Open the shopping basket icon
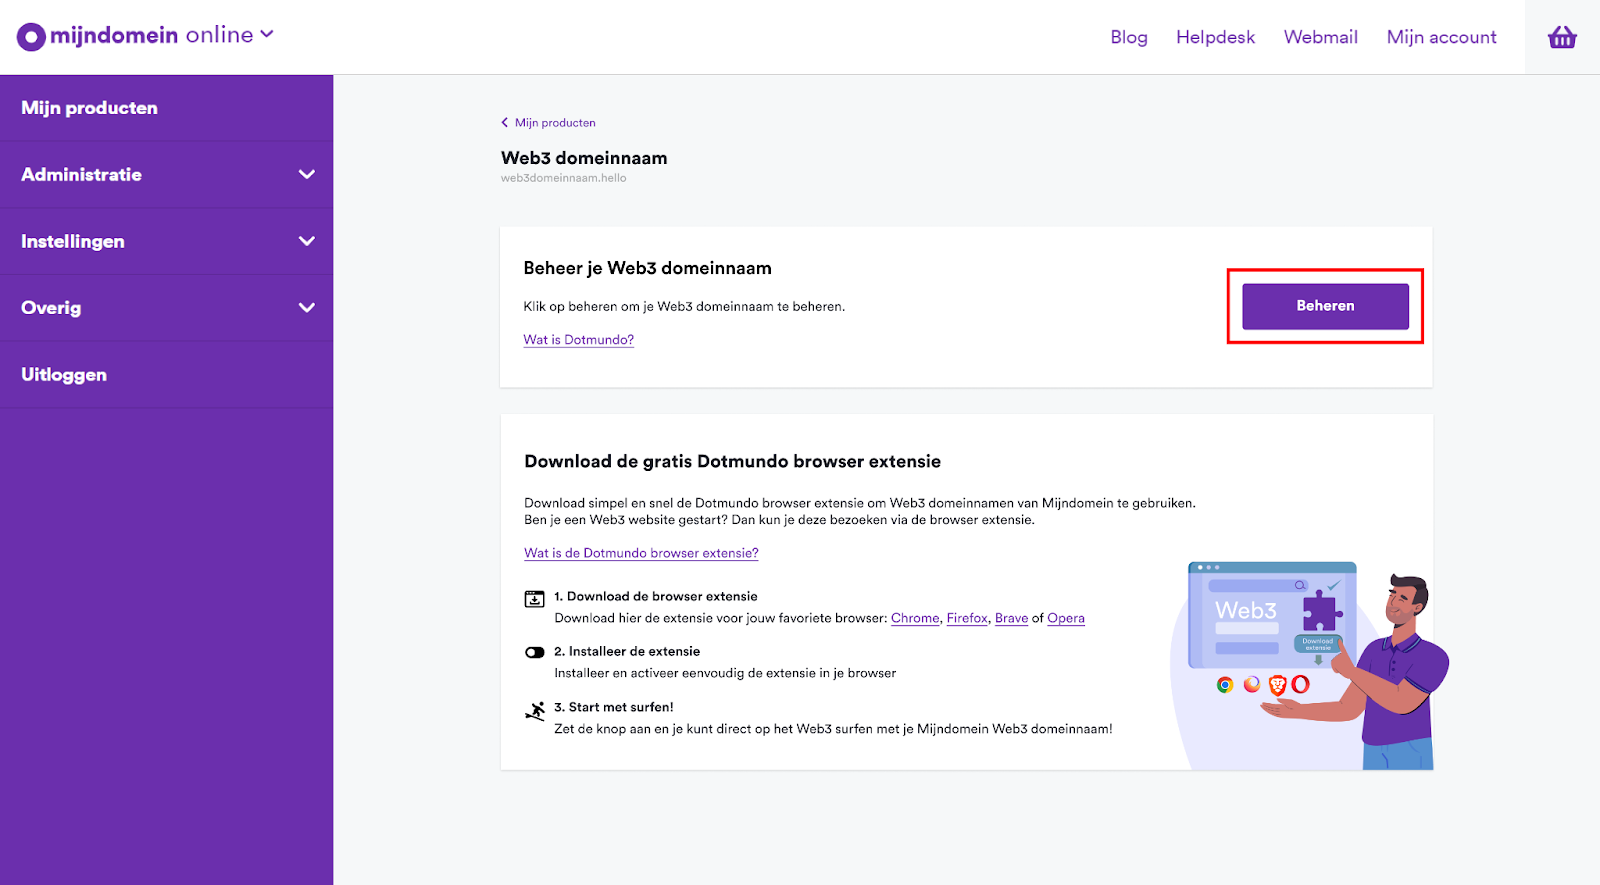Image resolution: width=1600 pixels, height=885 pixels. tap(1562, 38)
